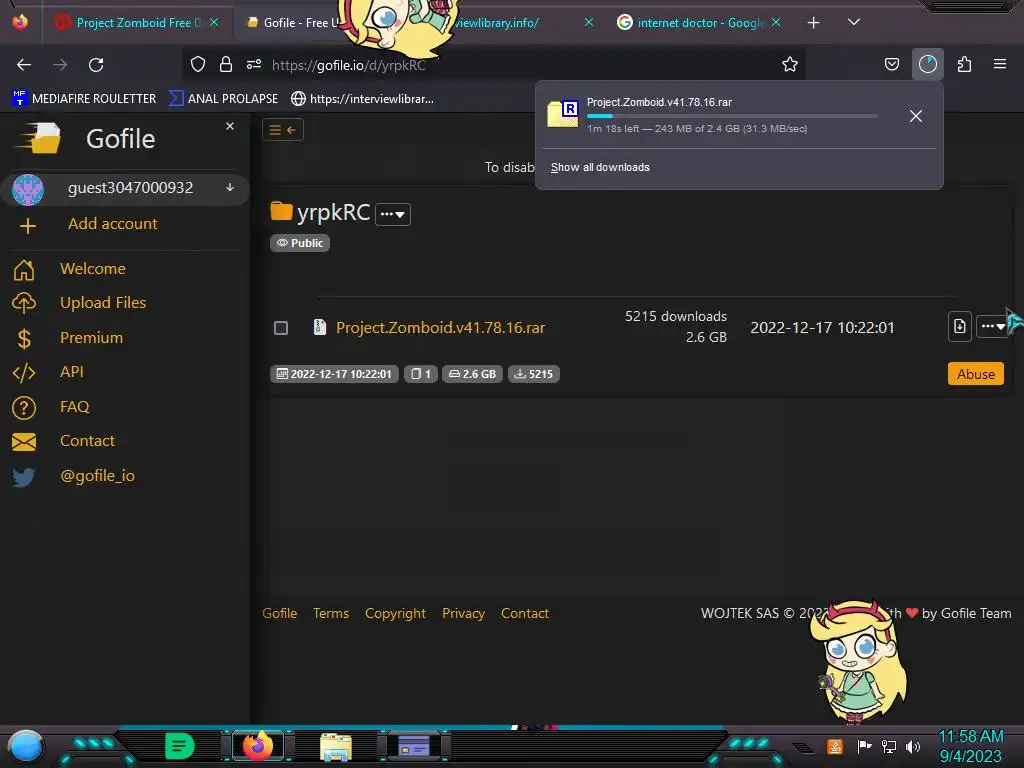Collapse the Gofile sidebar toggle button
This screenshot has width=1024, height=768.
pos(283,130)
